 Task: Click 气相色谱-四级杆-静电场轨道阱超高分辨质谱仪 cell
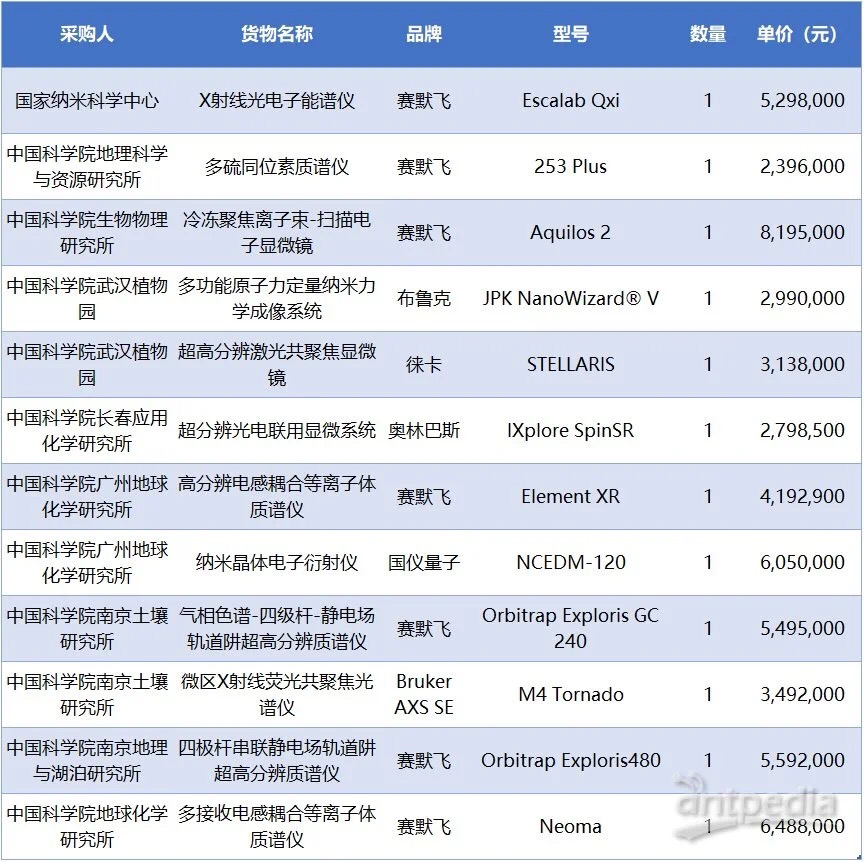click(x=277, y=628)
